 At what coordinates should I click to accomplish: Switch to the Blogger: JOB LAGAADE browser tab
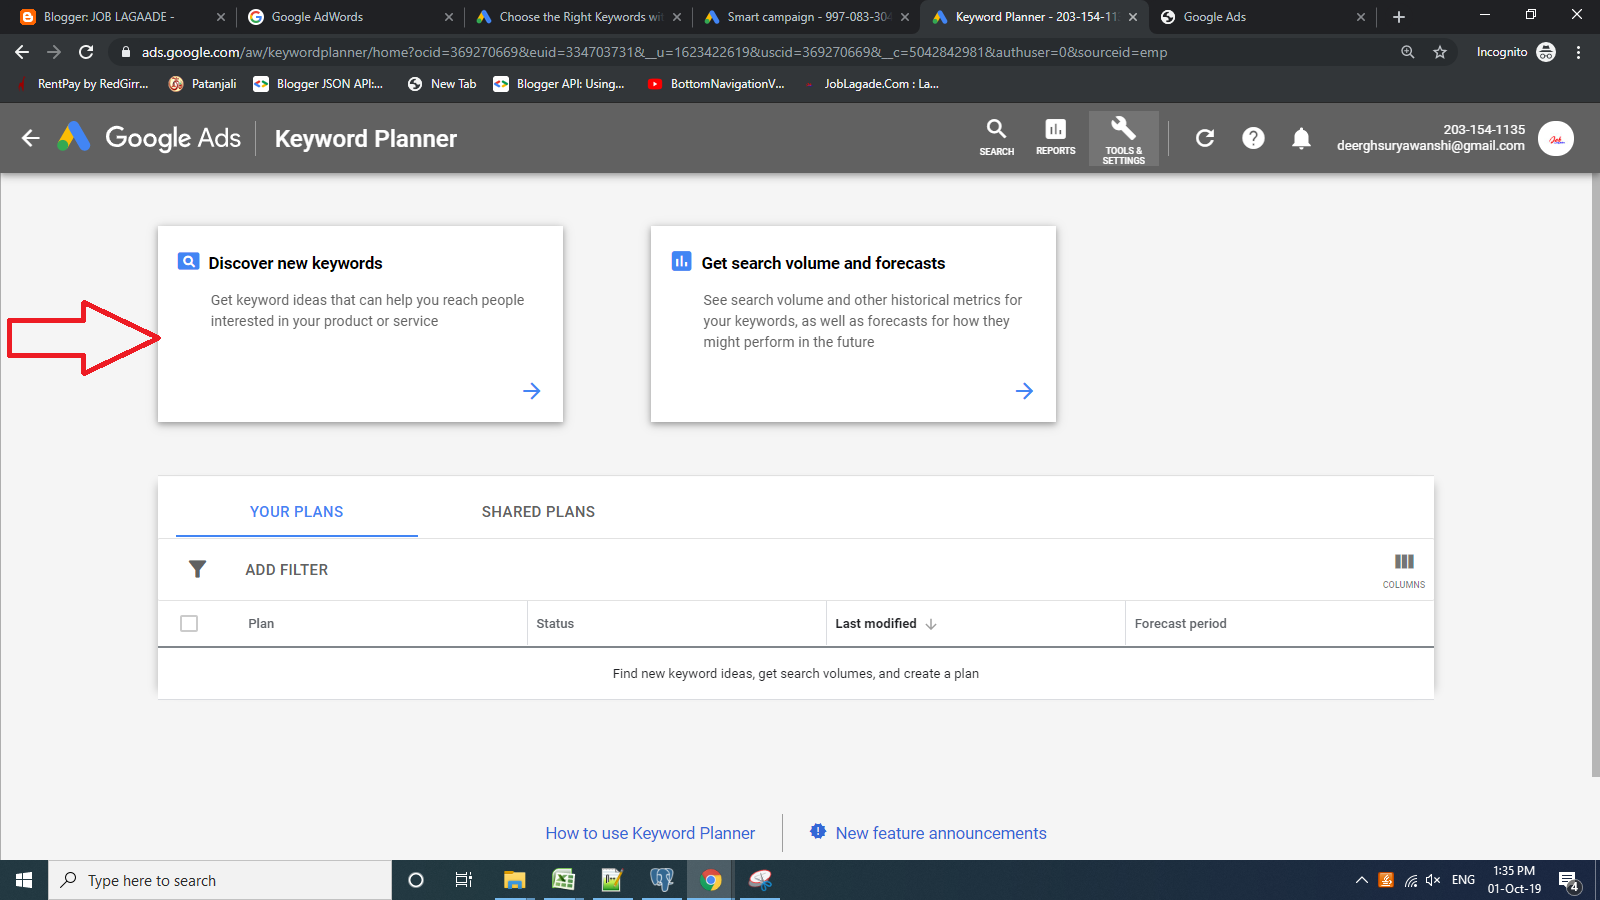(x=120, y=17)
